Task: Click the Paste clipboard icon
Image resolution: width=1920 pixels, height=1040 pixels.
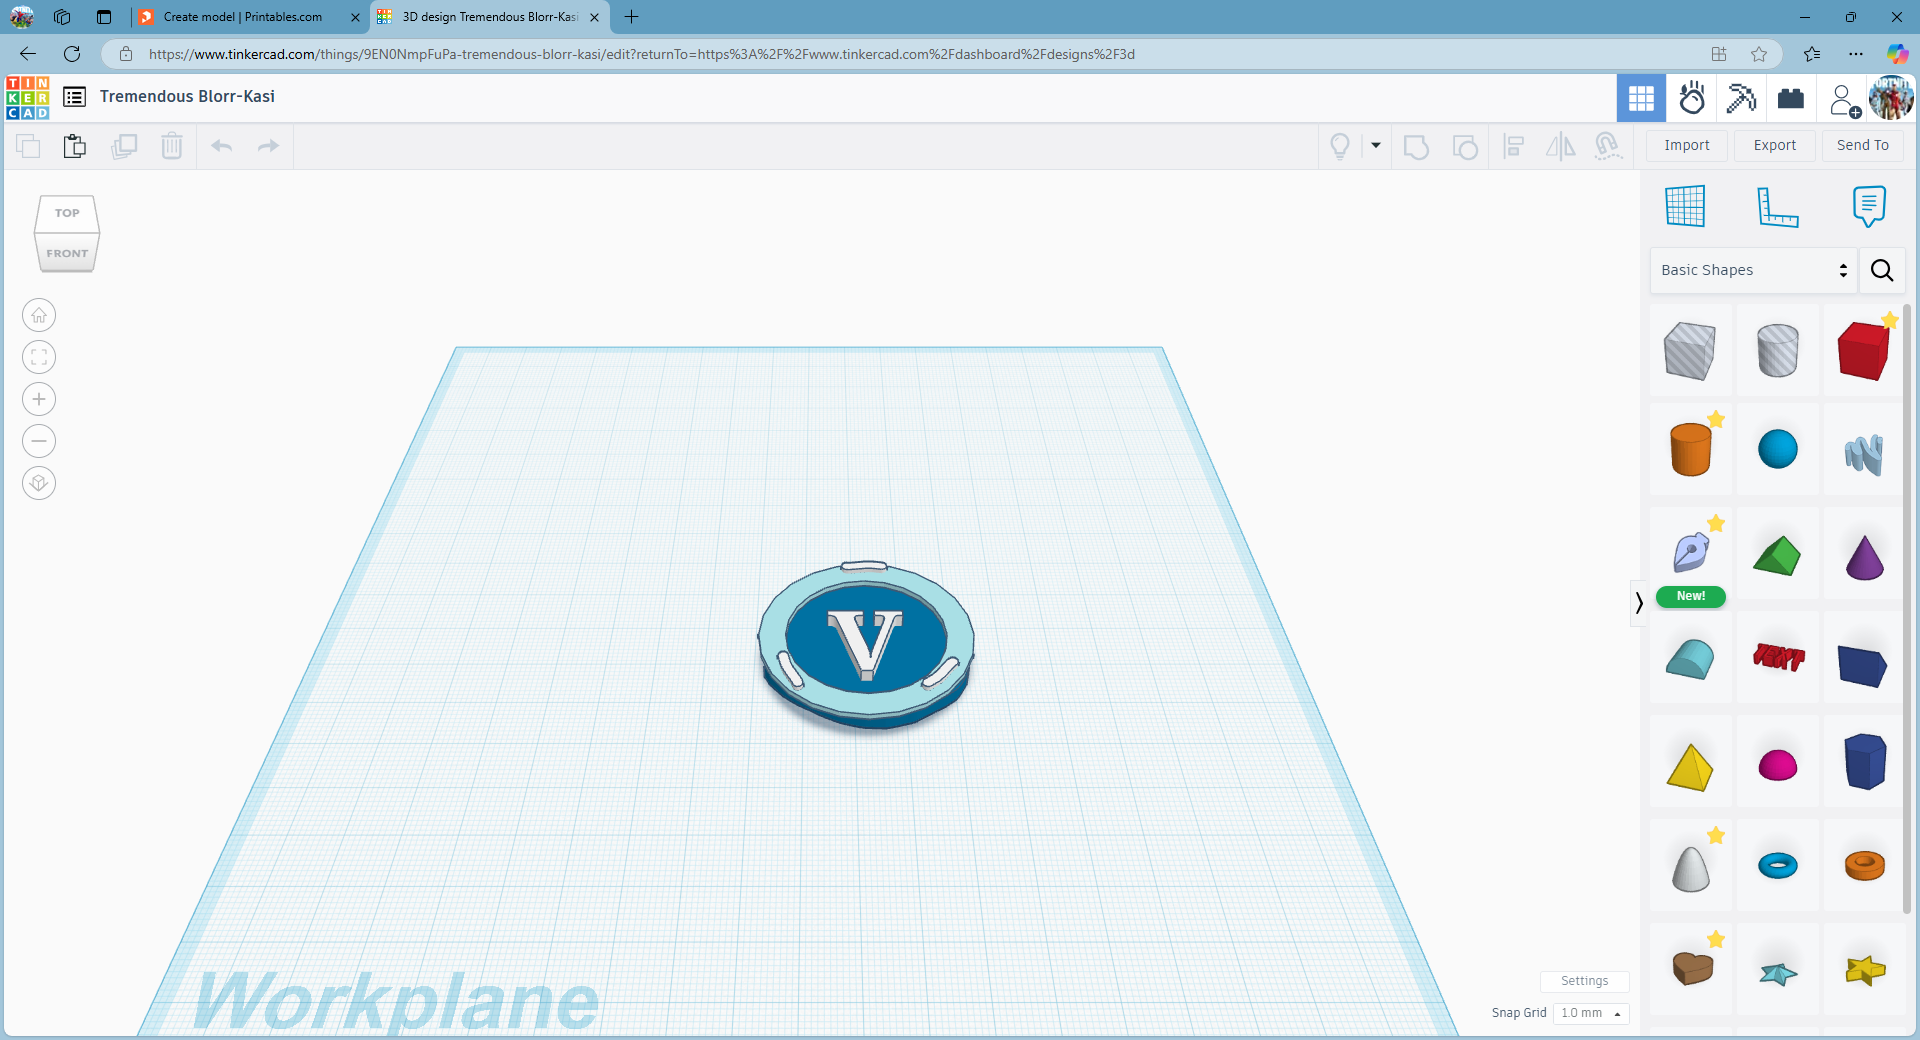Action: (75, 146)
